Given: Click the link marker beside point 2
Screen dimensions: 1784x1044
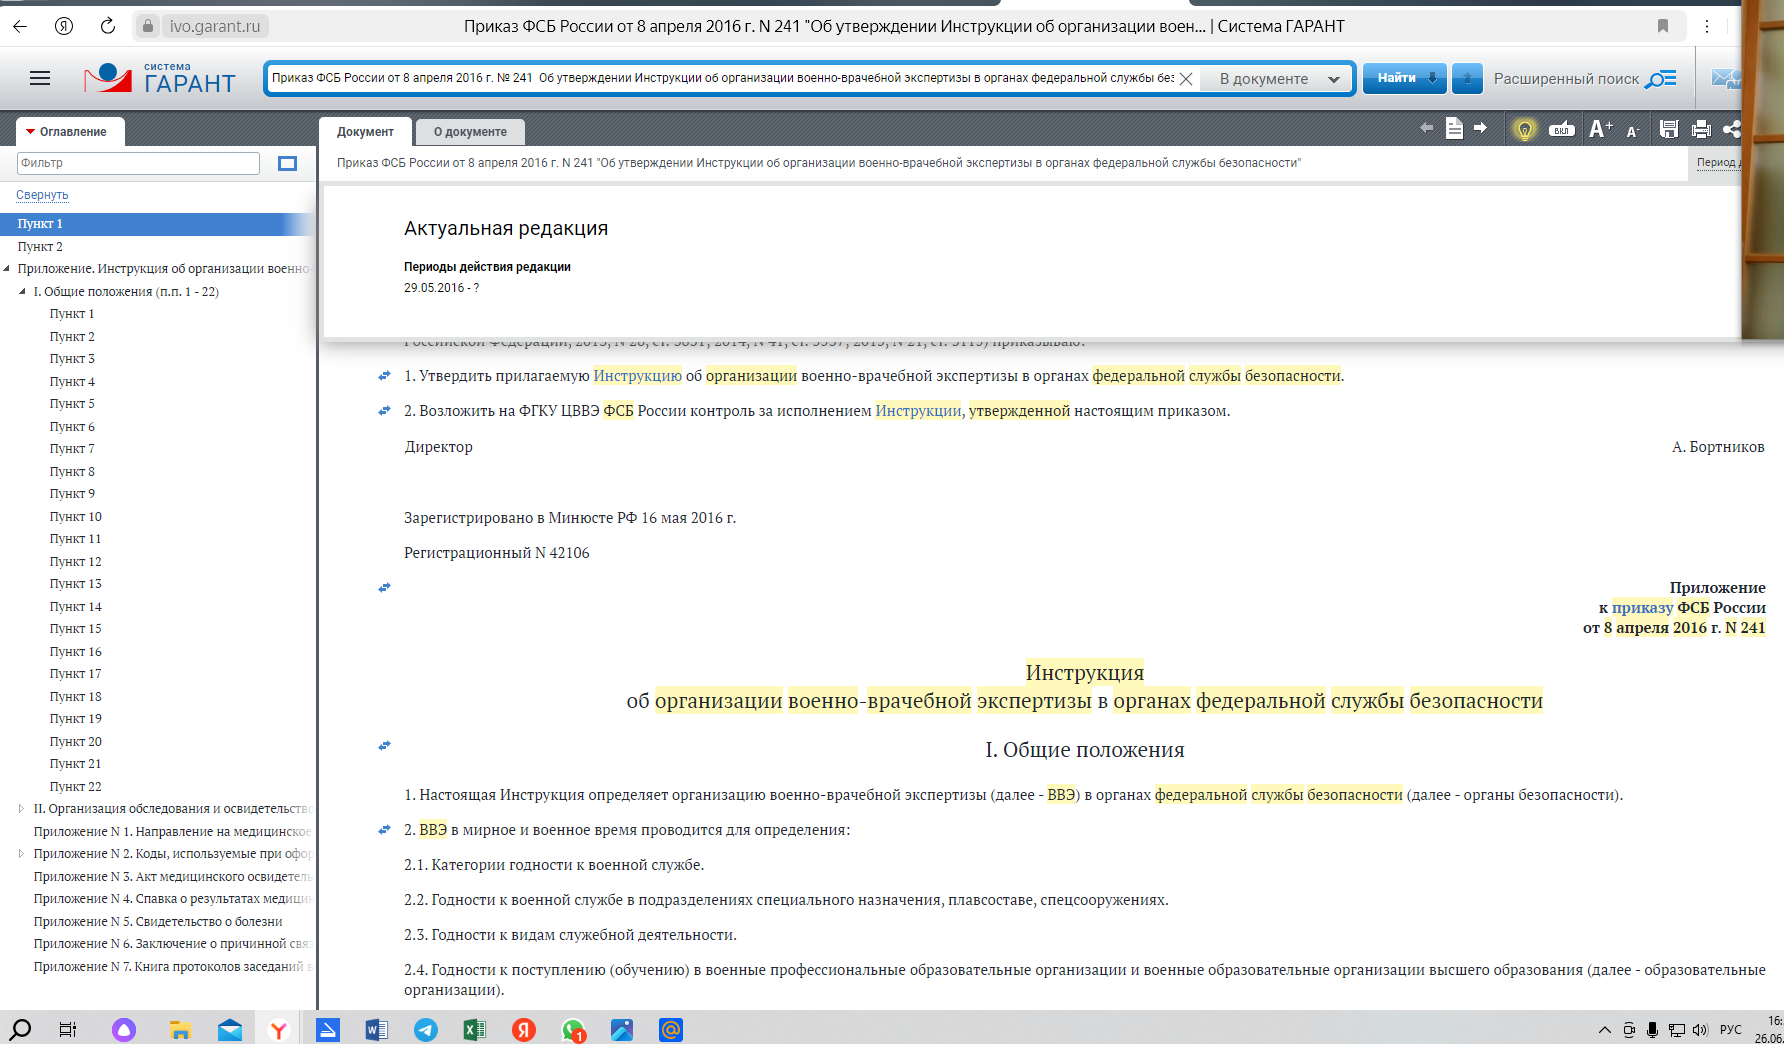Looking at the screenshot, I should click(384, 411).
